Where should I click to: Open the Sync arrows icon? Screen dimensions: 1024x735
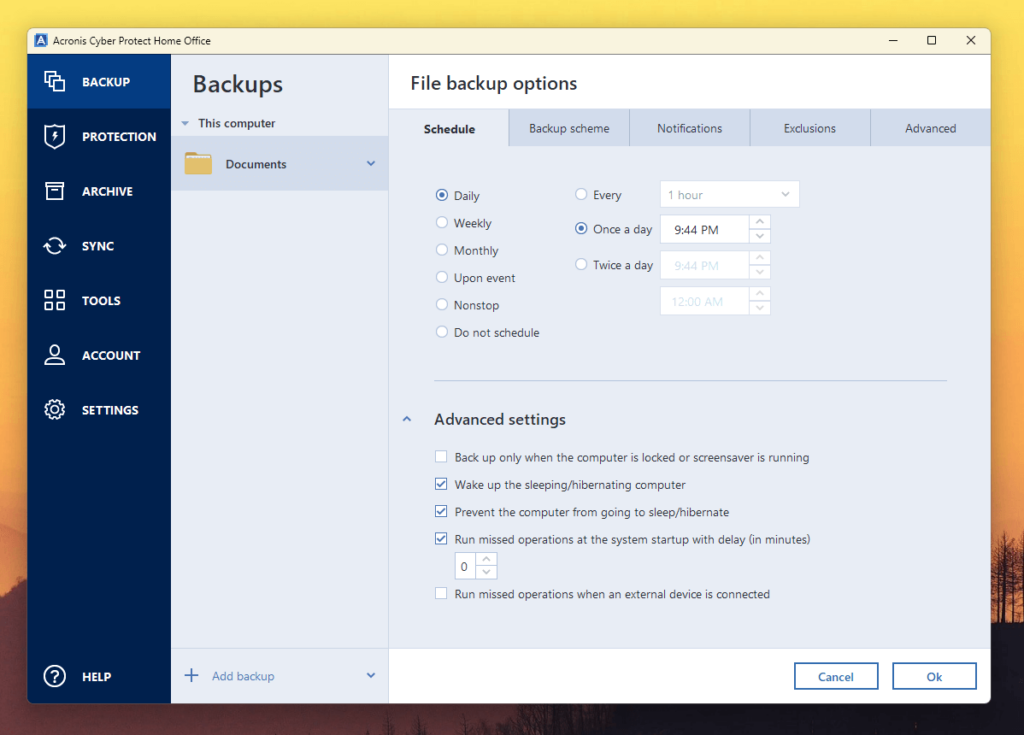coord(54,246)
